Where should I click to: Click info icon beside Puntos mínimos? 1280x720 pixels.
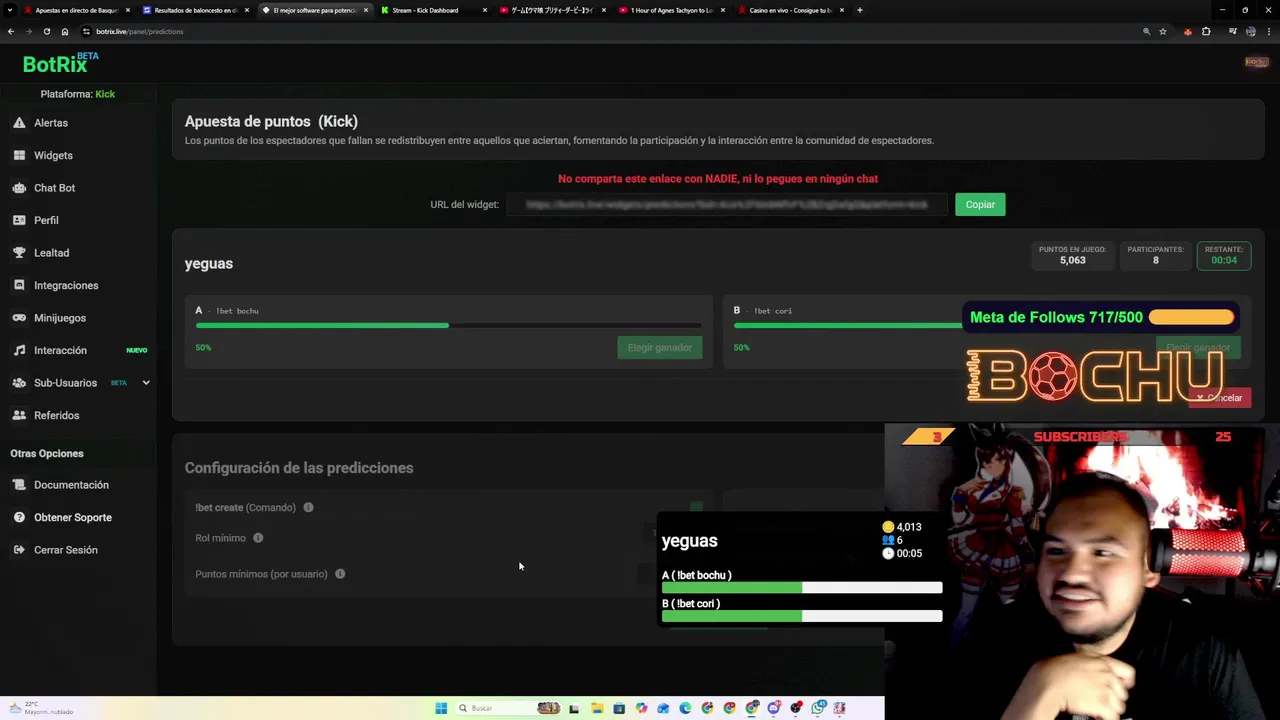[x=340, y=574]
